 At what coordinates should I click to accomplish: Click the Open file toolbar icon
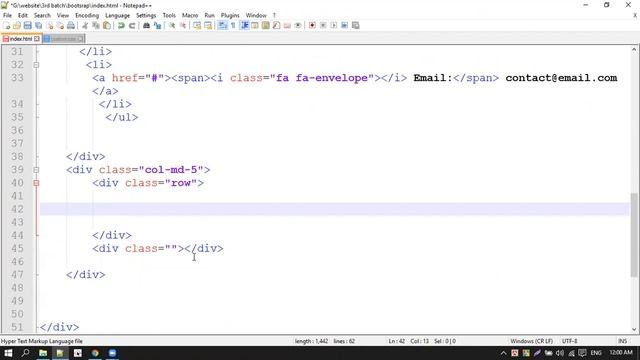point(17,25)
